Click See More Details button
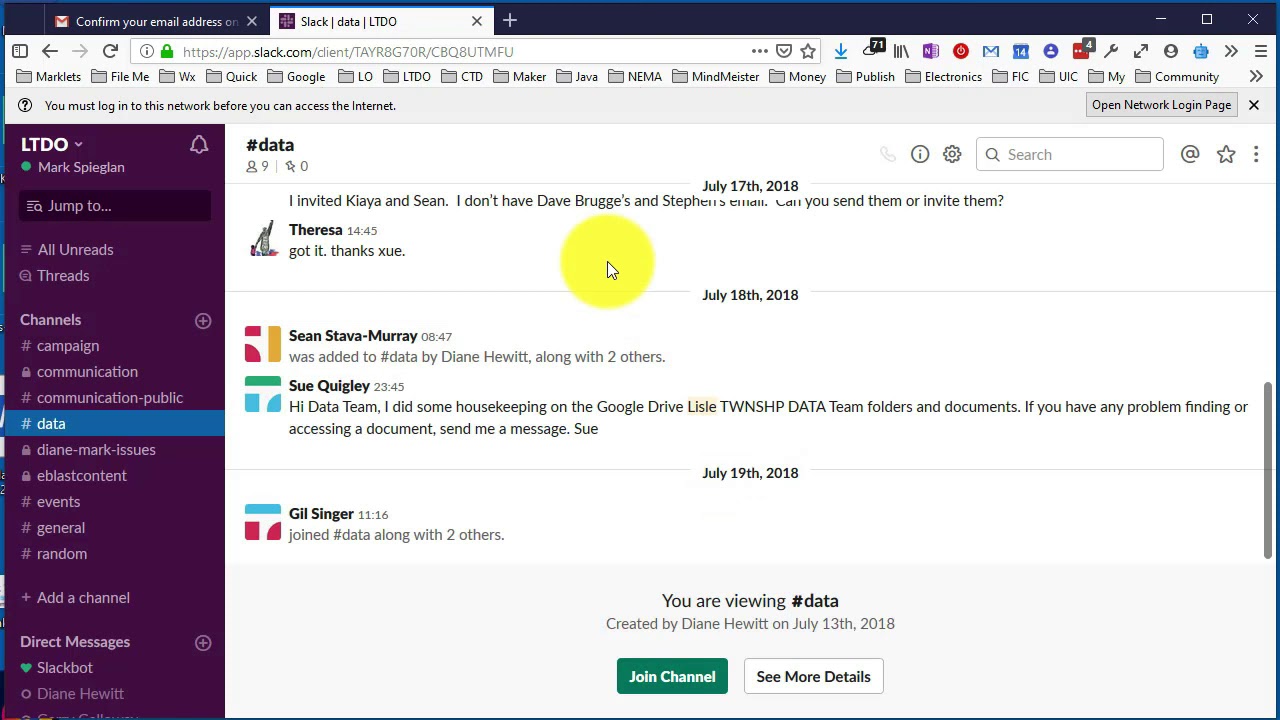The width and height of the screenshot is (1280, 720). click(x=813, y=677)
